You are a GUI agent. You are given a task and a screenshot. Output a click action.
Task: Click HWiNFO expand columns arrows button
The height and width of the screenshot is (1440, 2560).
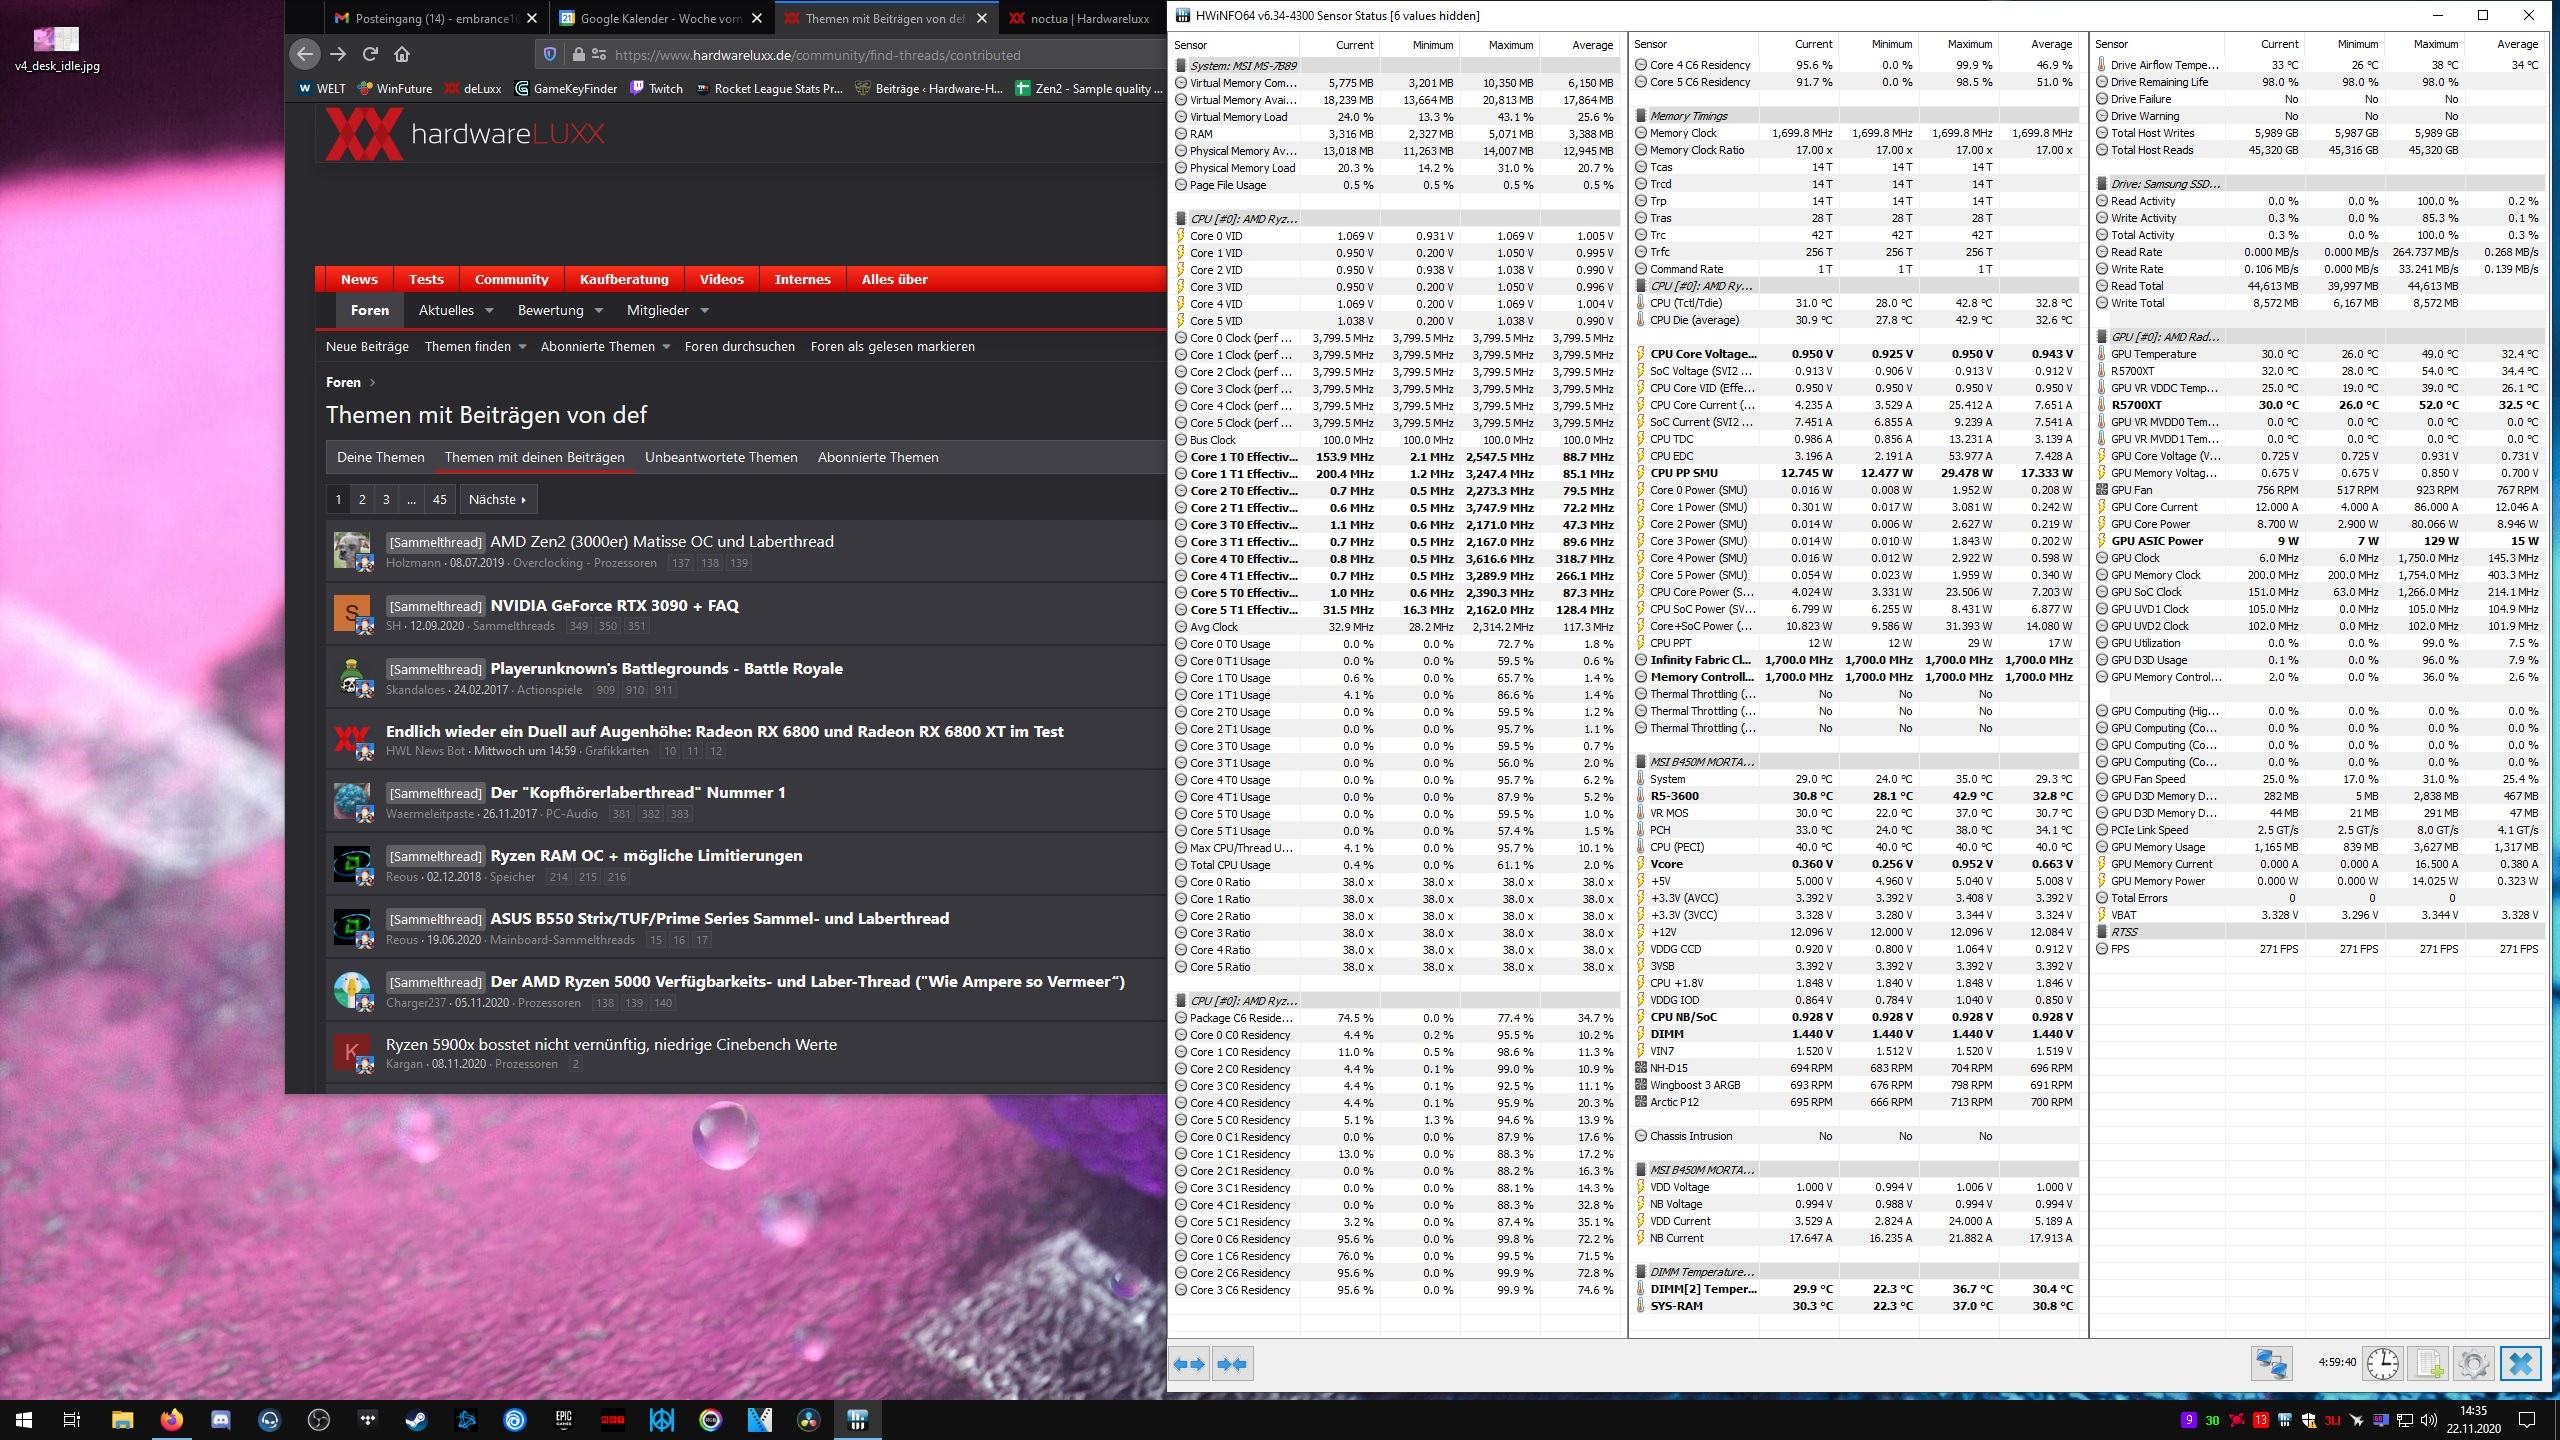pyautogui.click(x=1189, y=1364)
